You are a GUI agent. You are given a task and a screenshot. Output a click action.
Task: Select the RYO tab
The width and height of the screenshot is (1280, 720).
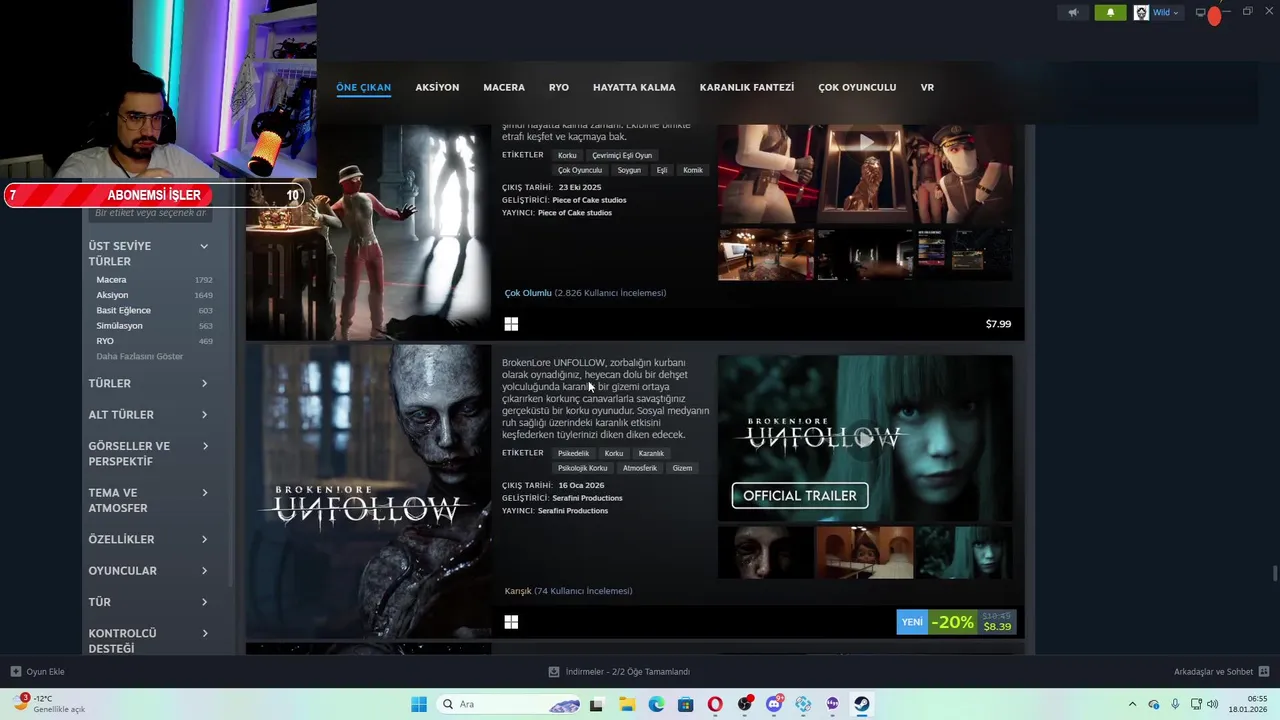(559, 88)
